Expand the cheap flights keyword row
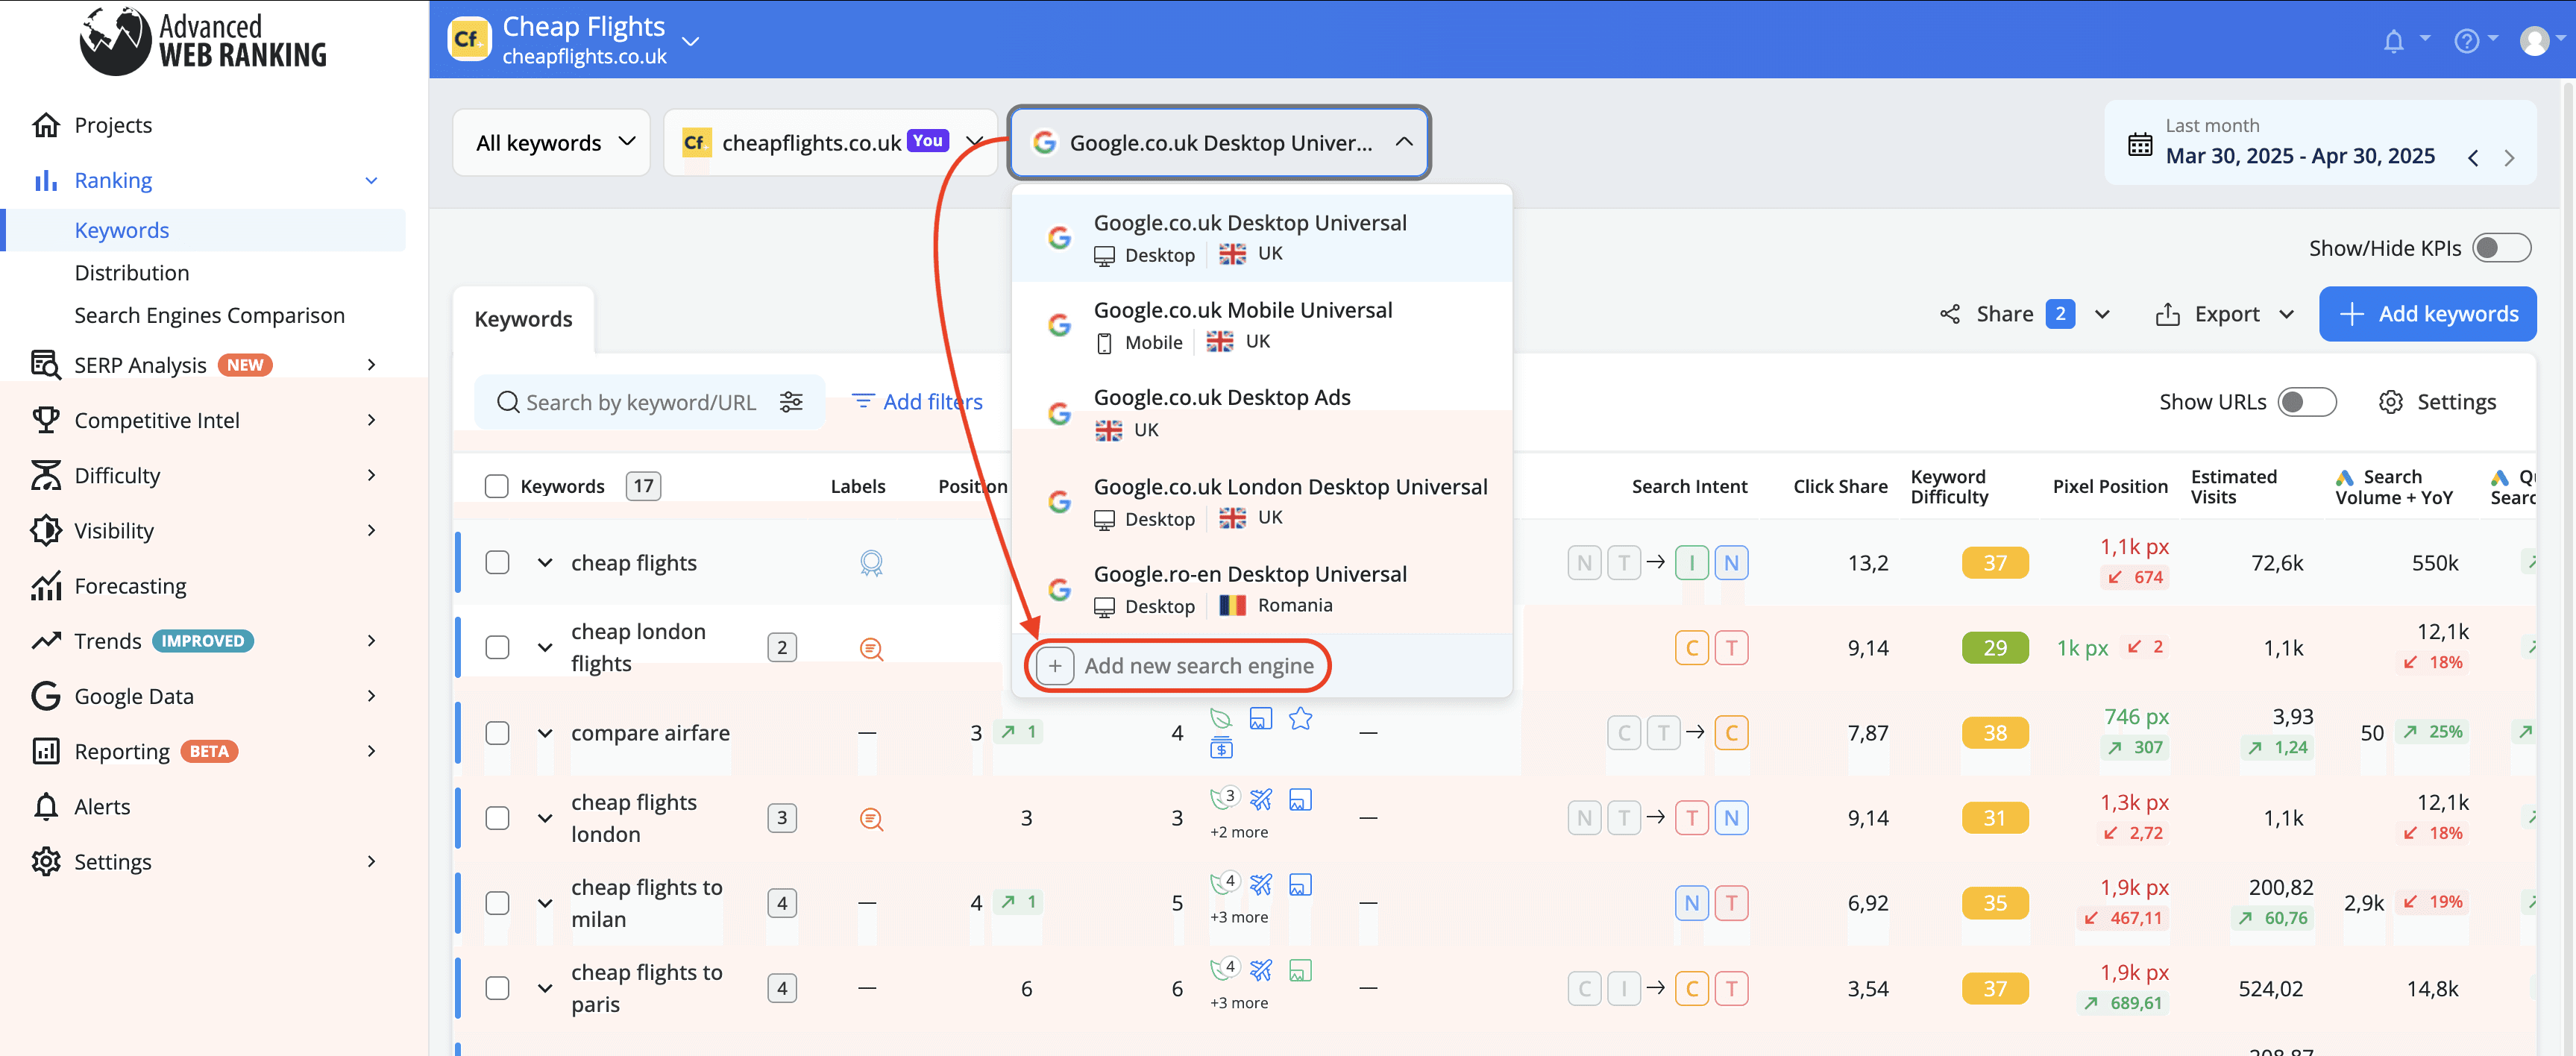2576x1056 pixels. (545, 563)
